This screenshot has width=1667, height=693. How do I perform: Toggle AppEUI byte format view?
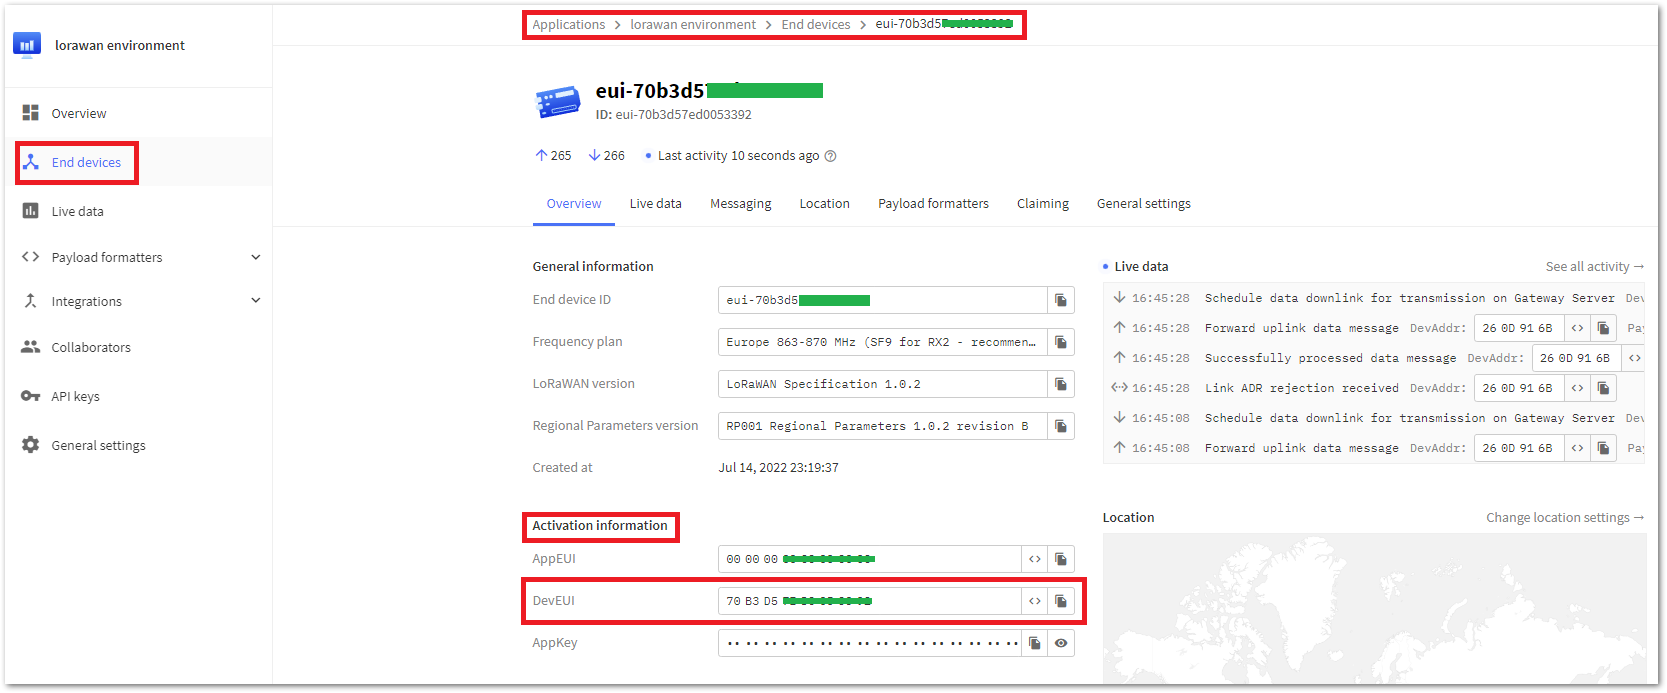1035,559
